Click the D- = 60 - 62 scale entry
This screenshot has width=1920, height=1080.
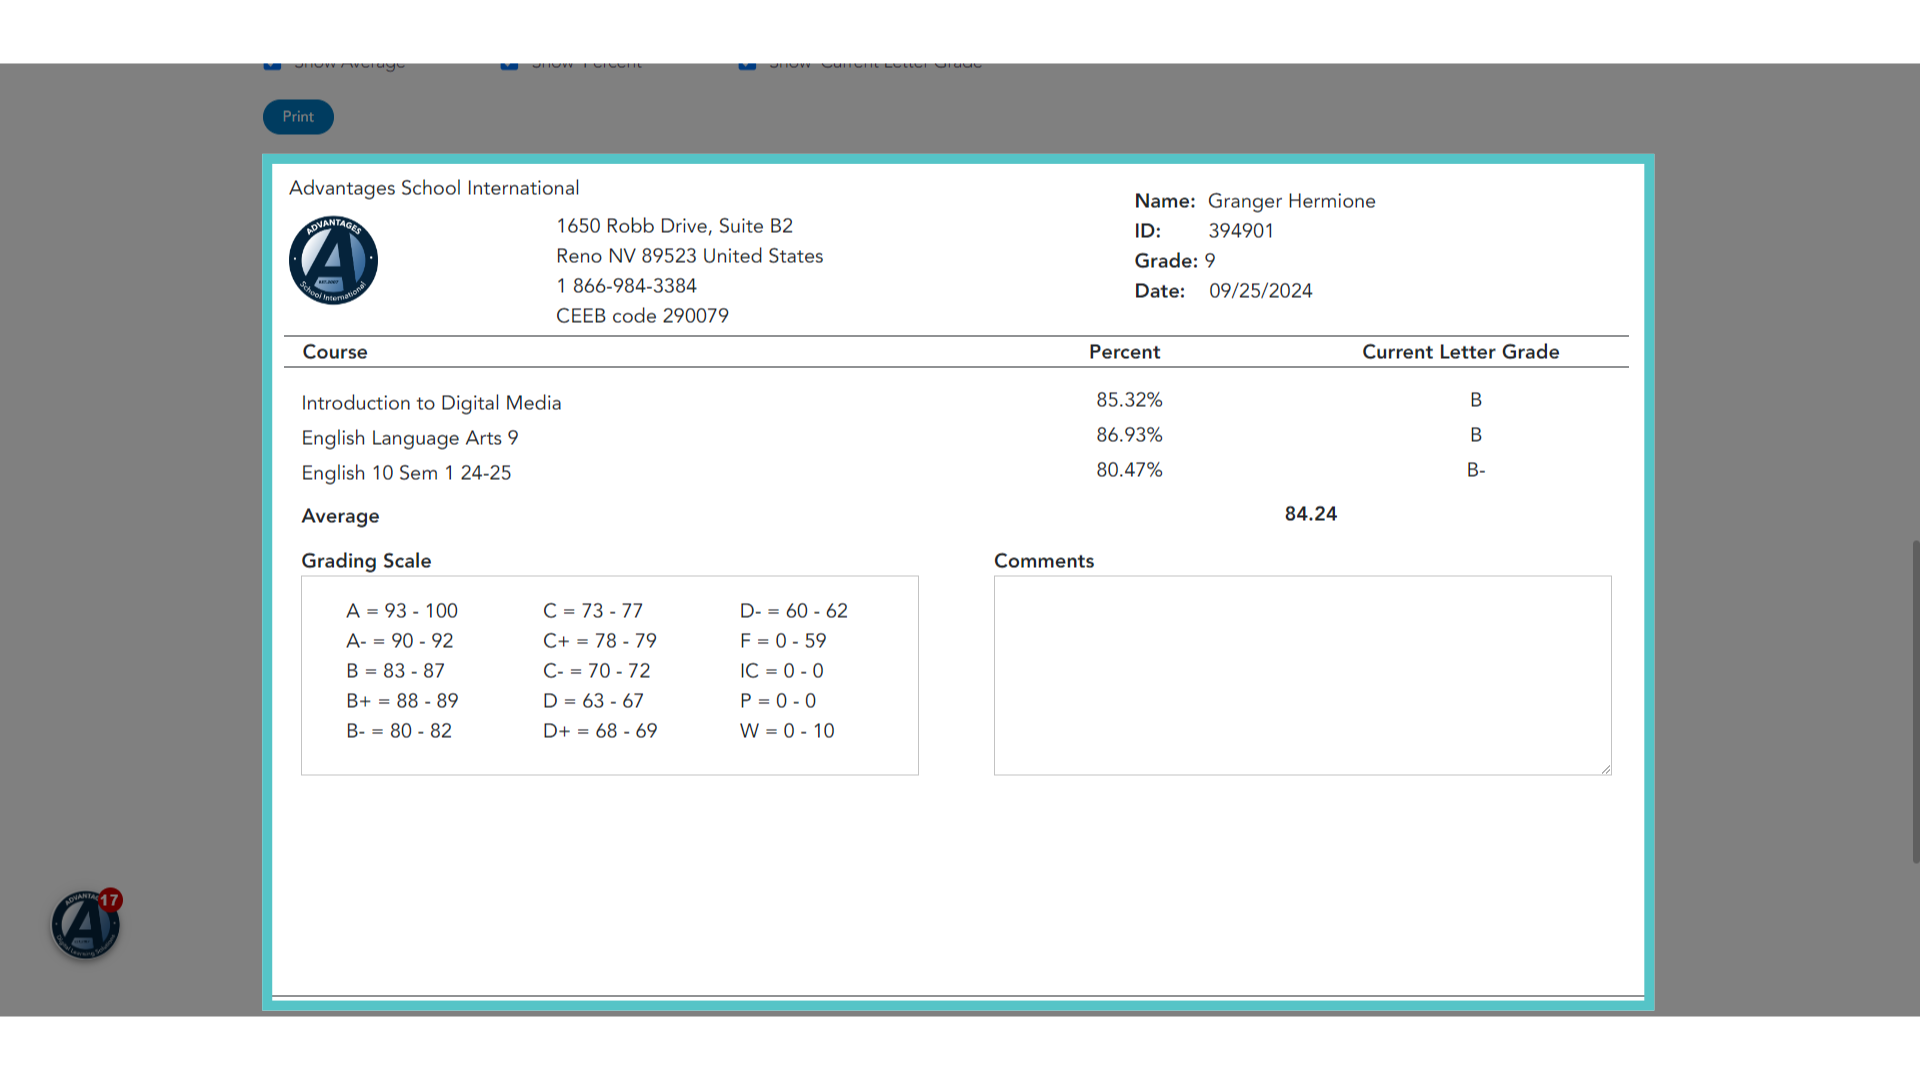794,611
